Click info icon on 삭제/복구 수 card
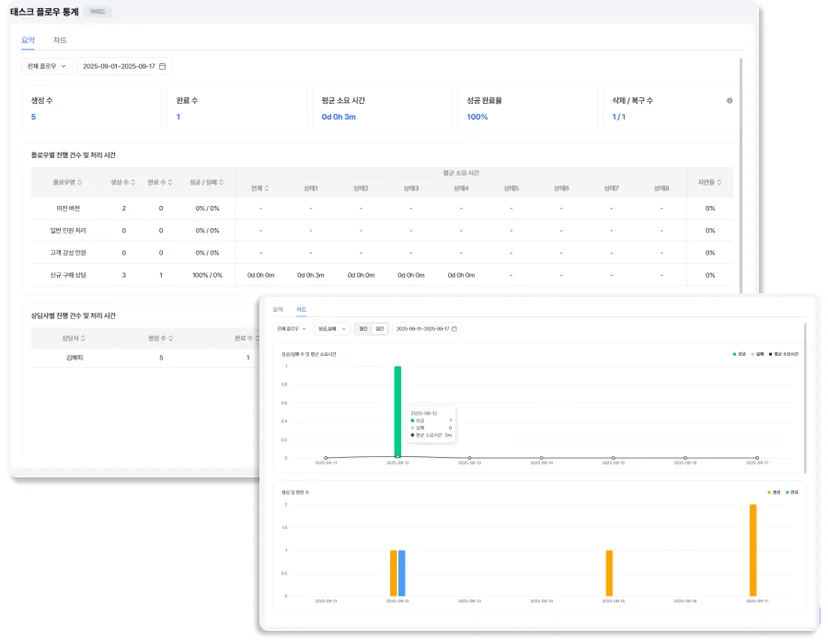This screenshot has width=828, height=640. coord(729,100)
